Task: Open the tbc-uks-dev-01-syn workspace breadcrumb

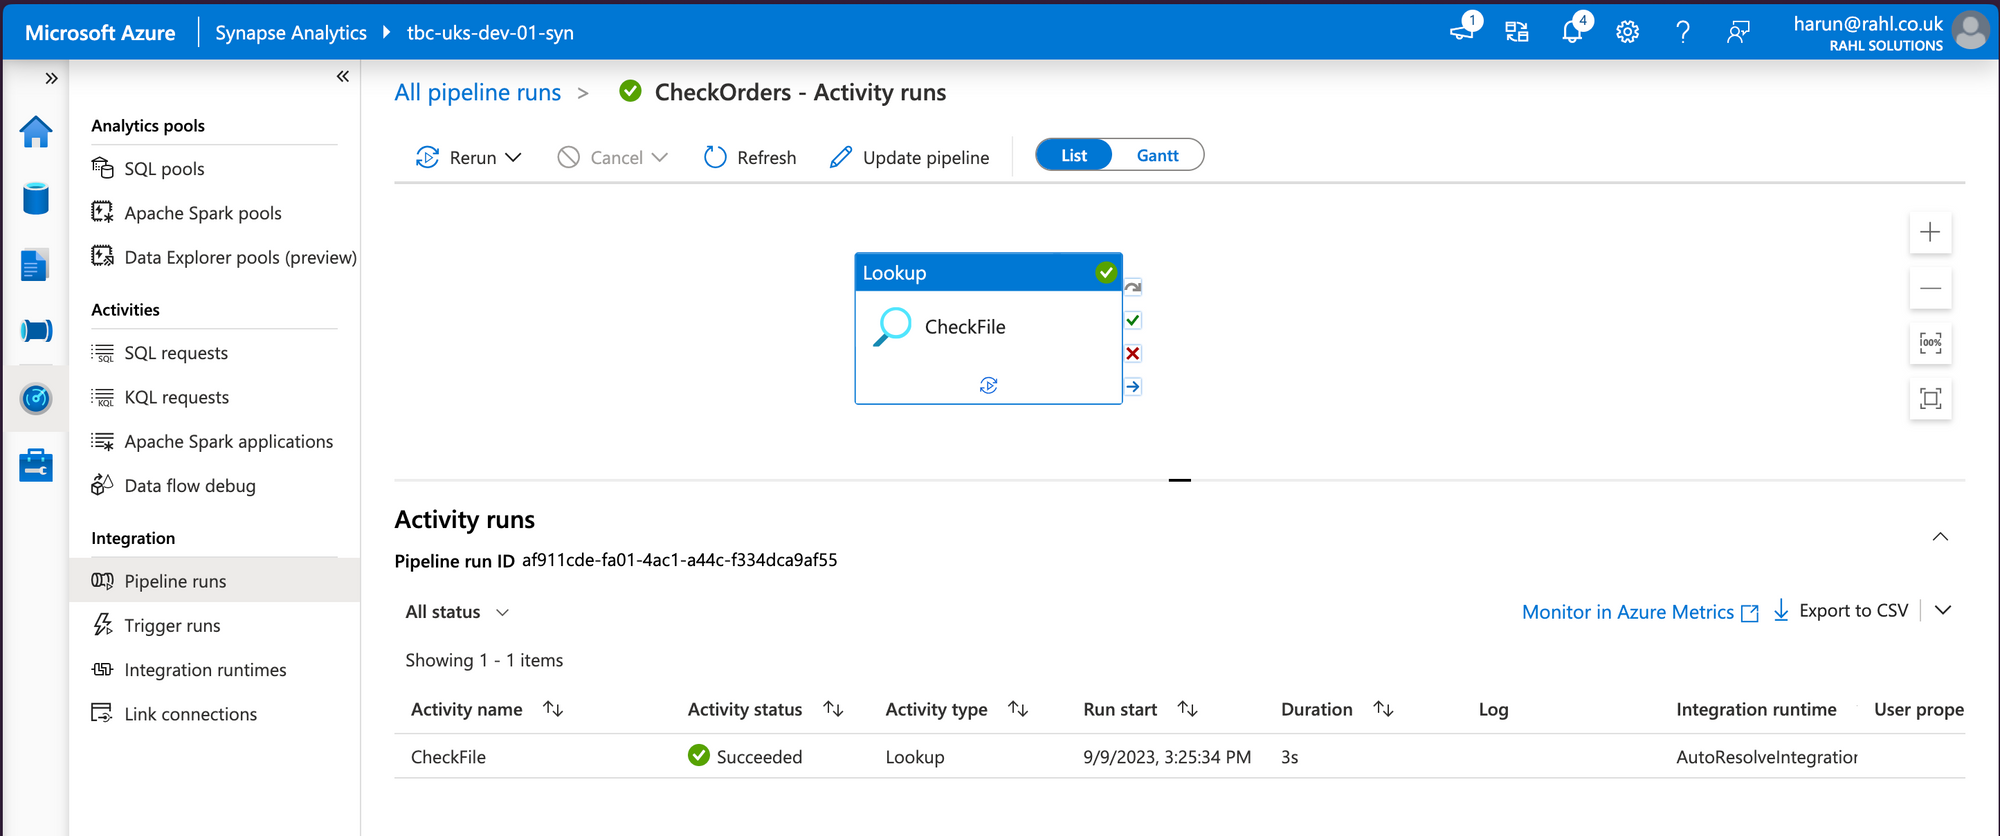Action: [x=490, y=33]
